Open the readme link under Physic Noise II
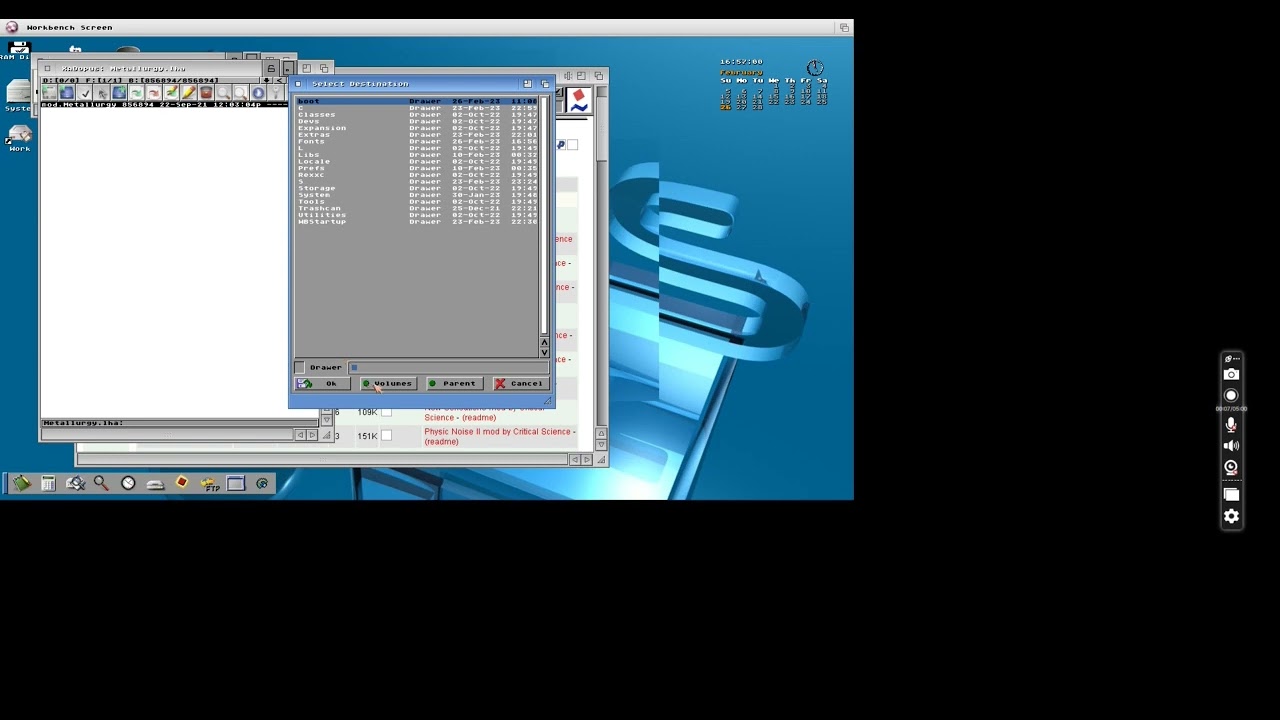Viewport: 1280px width, 720px height. (441, 442)
